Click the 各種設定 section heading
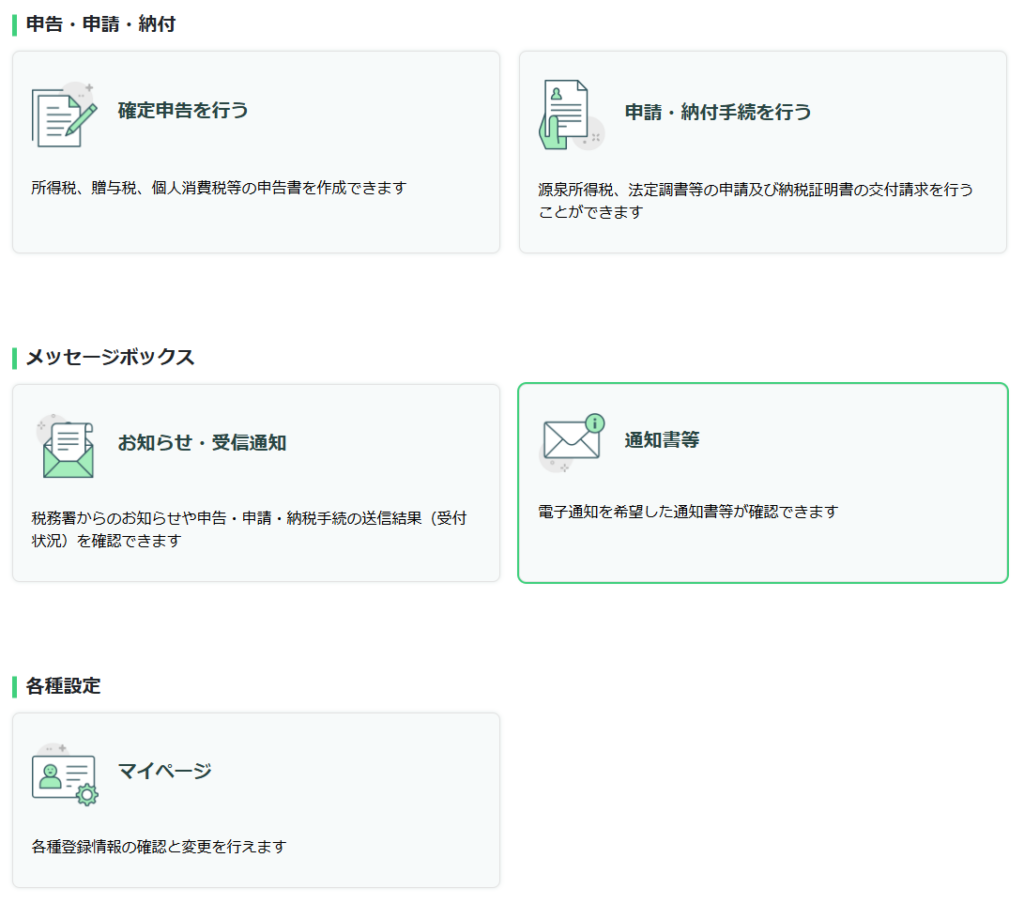 [63, 686]
